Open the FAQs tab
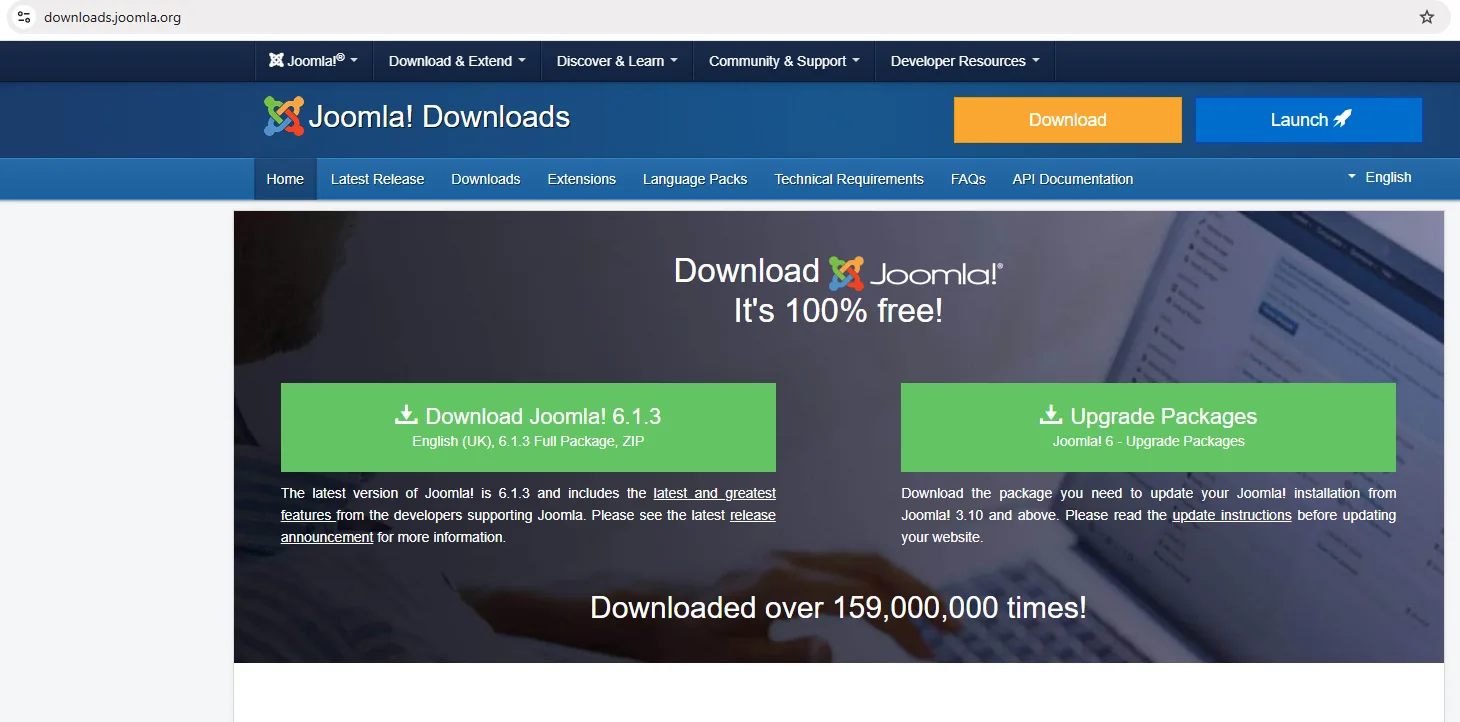The height and width of the screenshot is (722, 1460). coord(968,179)
